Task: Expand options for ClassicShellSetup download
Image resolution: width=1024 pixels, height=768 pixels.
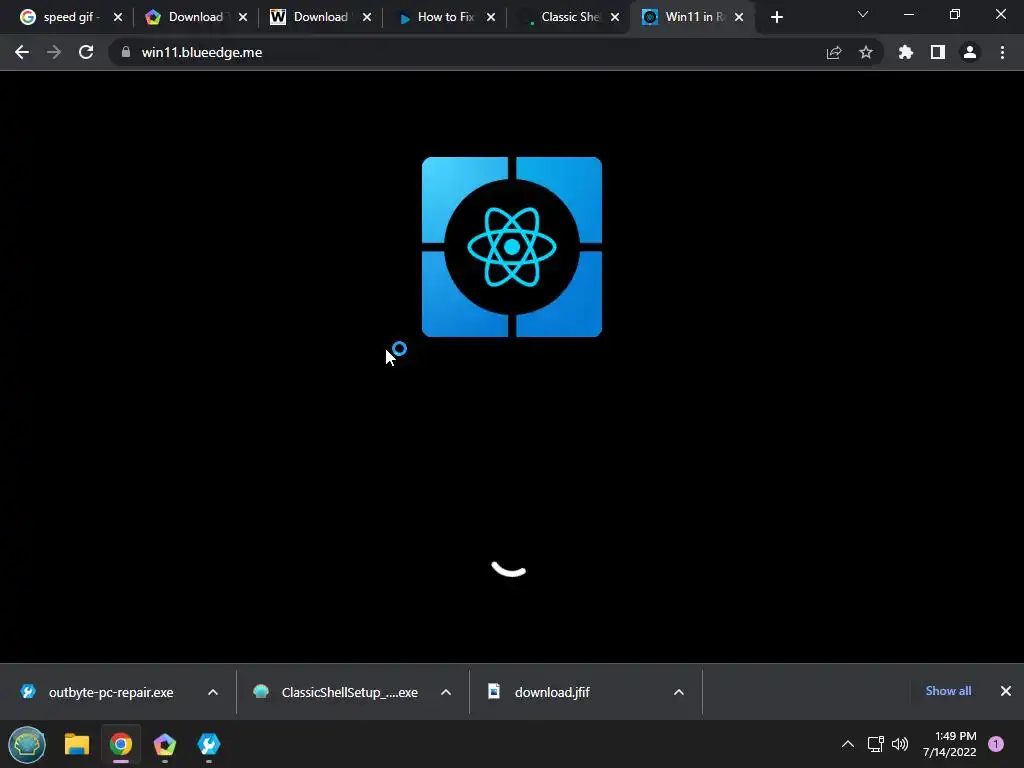Action: tap(446, 692)
